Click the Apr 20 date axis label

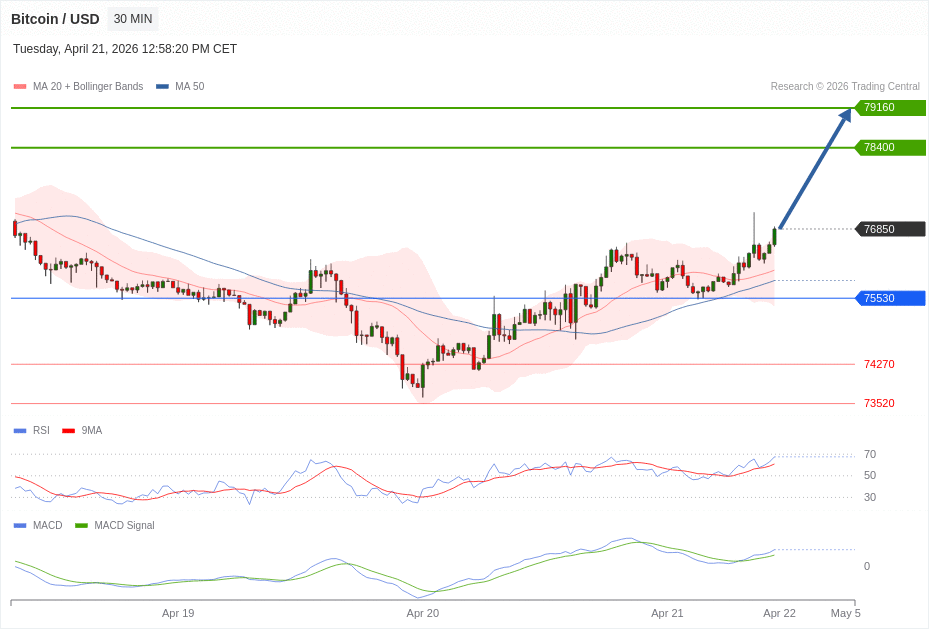[x=422, y=613]
